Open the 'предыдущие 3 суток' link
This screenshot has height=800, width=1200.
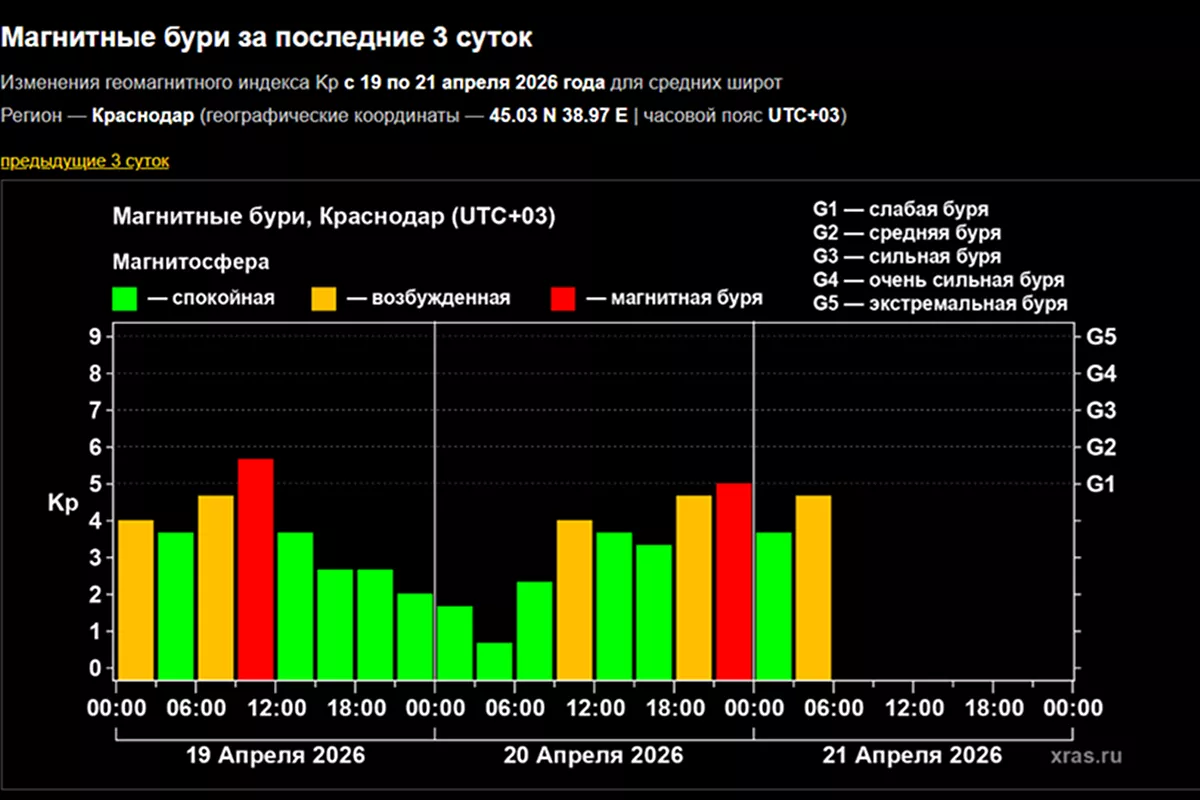[84, 161]
